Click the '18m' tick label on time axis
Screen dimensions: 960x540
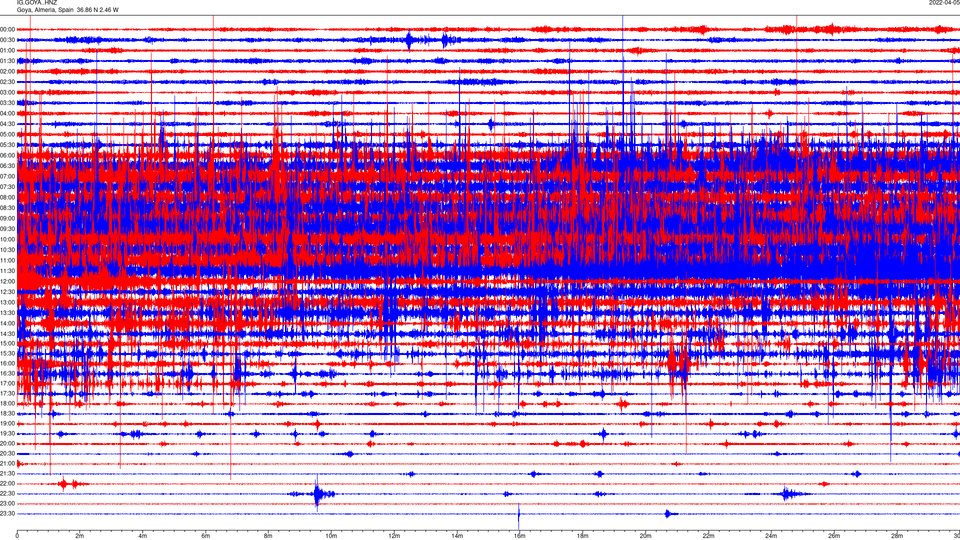coord(582,536)
